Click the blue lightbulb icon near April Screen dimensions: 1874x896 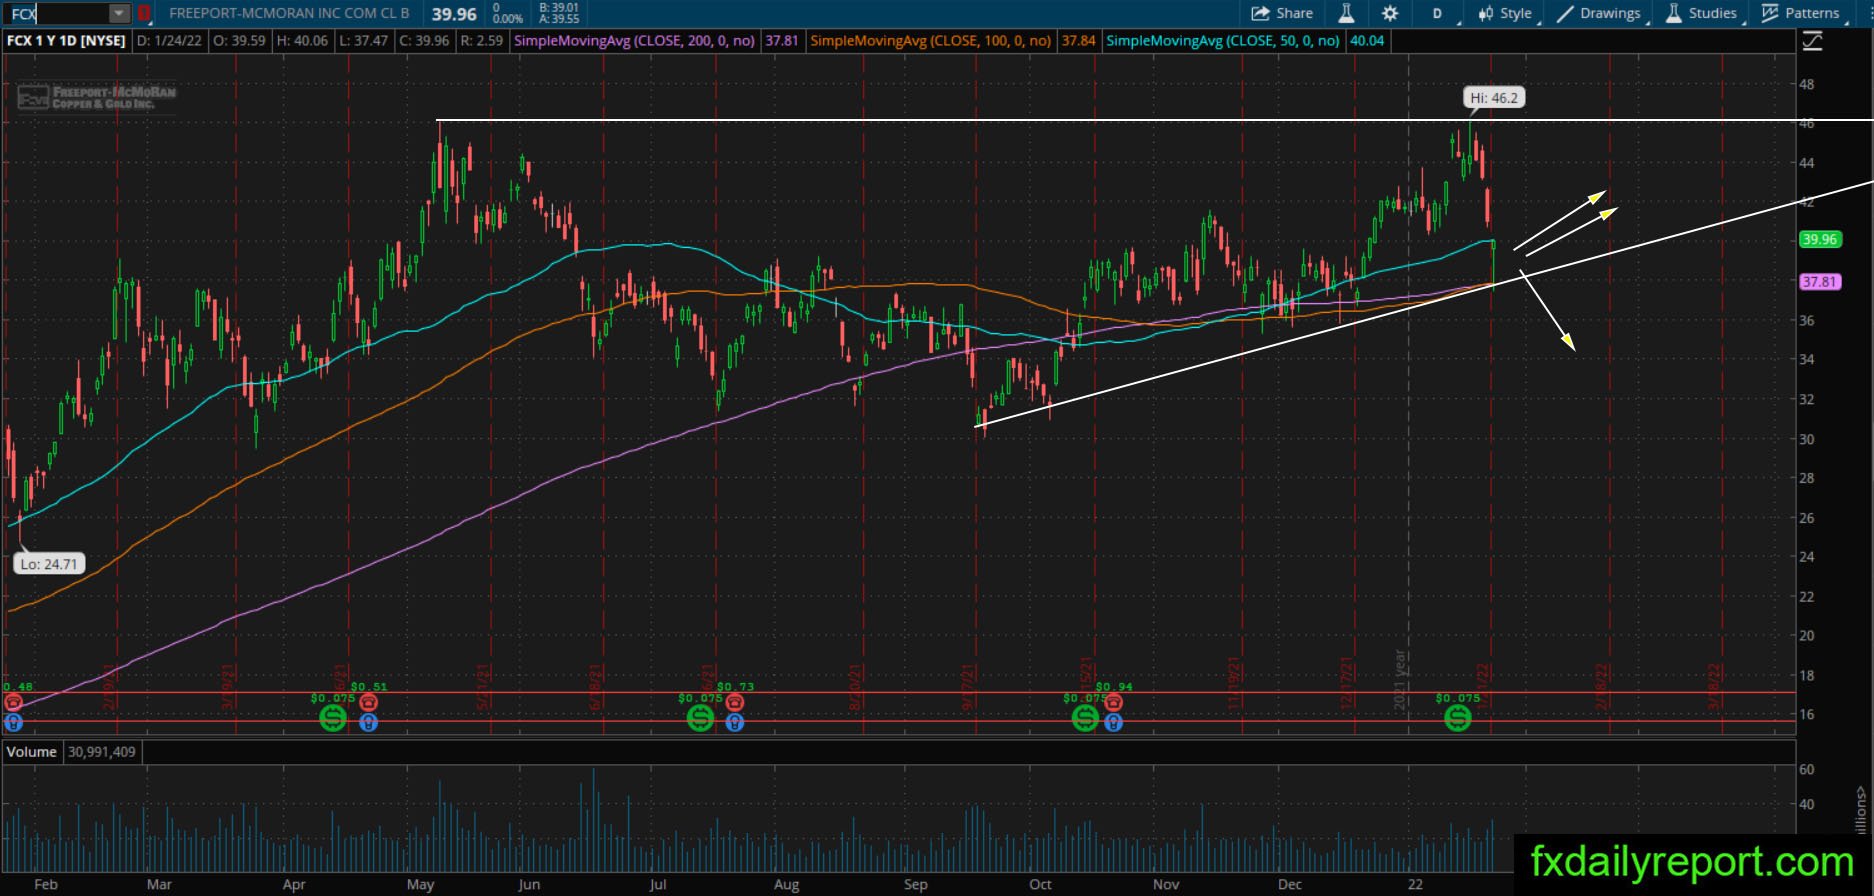[x=368, y=722]
